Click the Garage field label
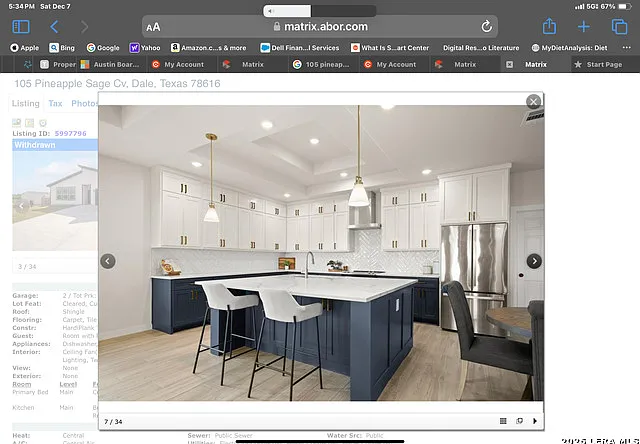640x444 pixels. pyautogui.click(x=25, y=295)
